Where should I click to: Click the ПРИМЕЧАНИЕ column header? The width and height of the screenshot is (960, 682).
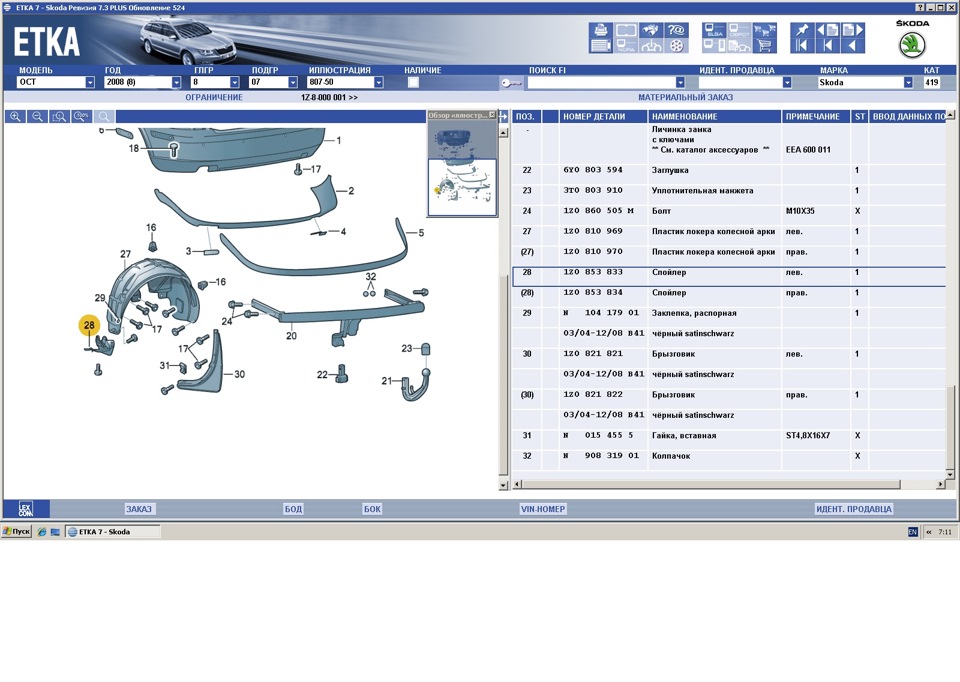816,116
